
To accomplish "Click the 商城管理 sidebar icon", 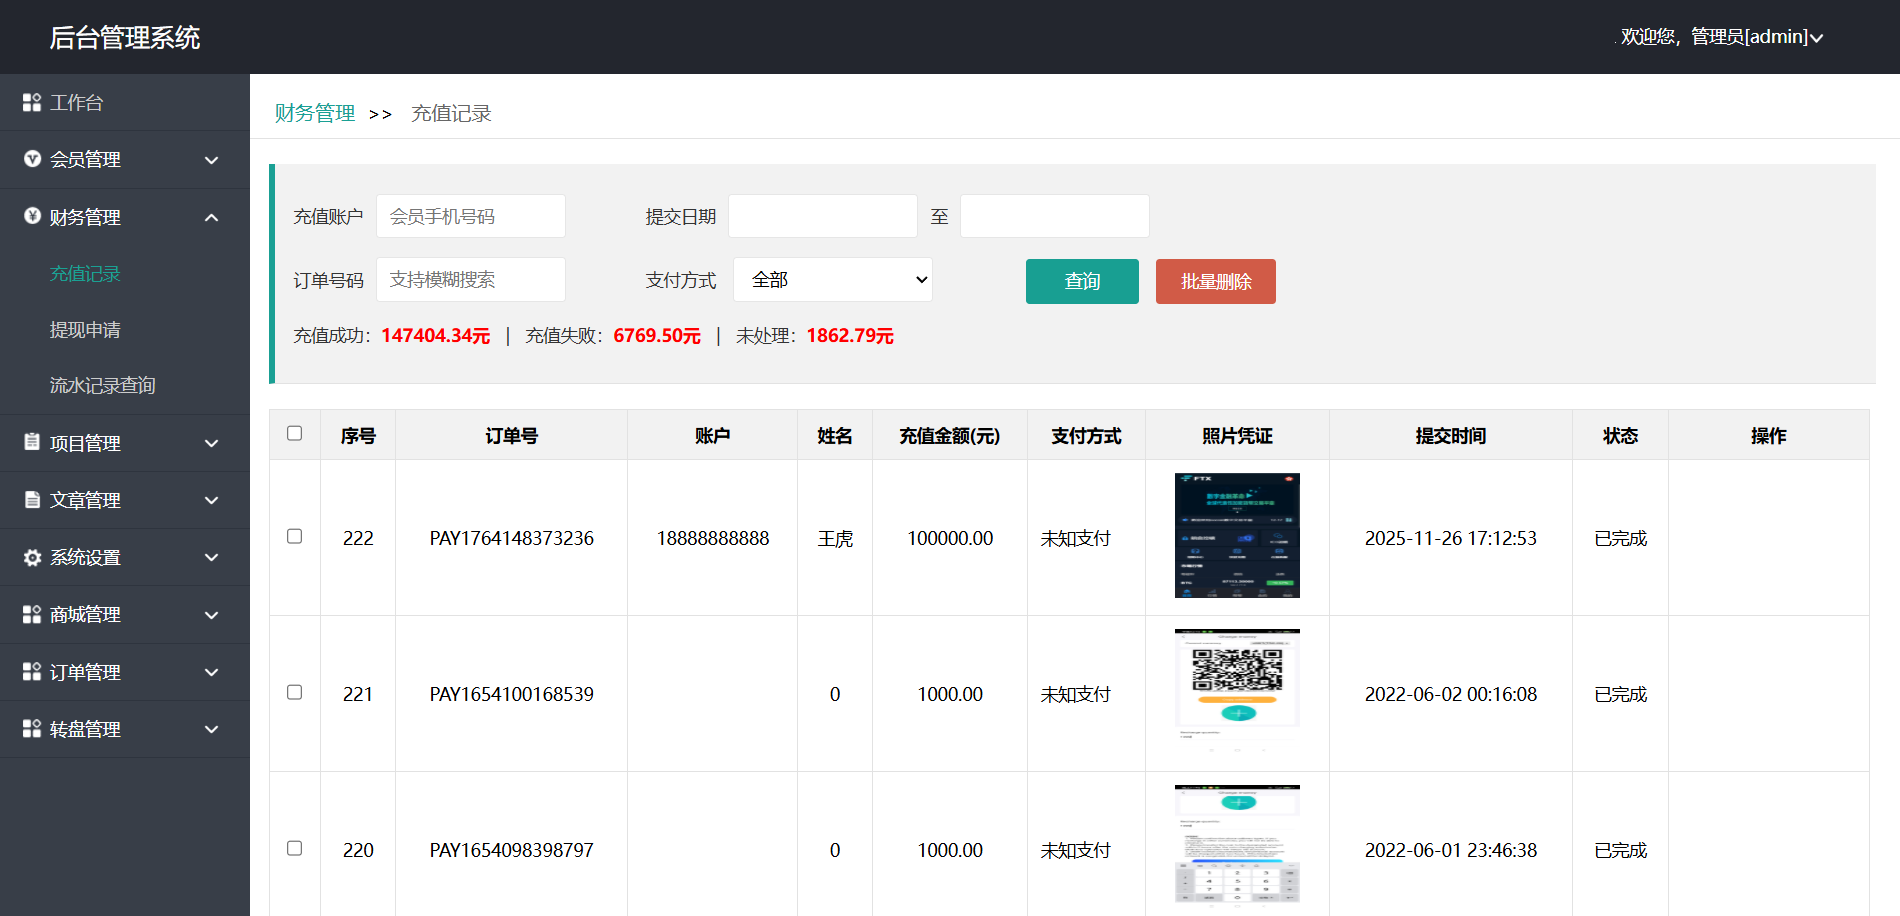I will point(32,614).
